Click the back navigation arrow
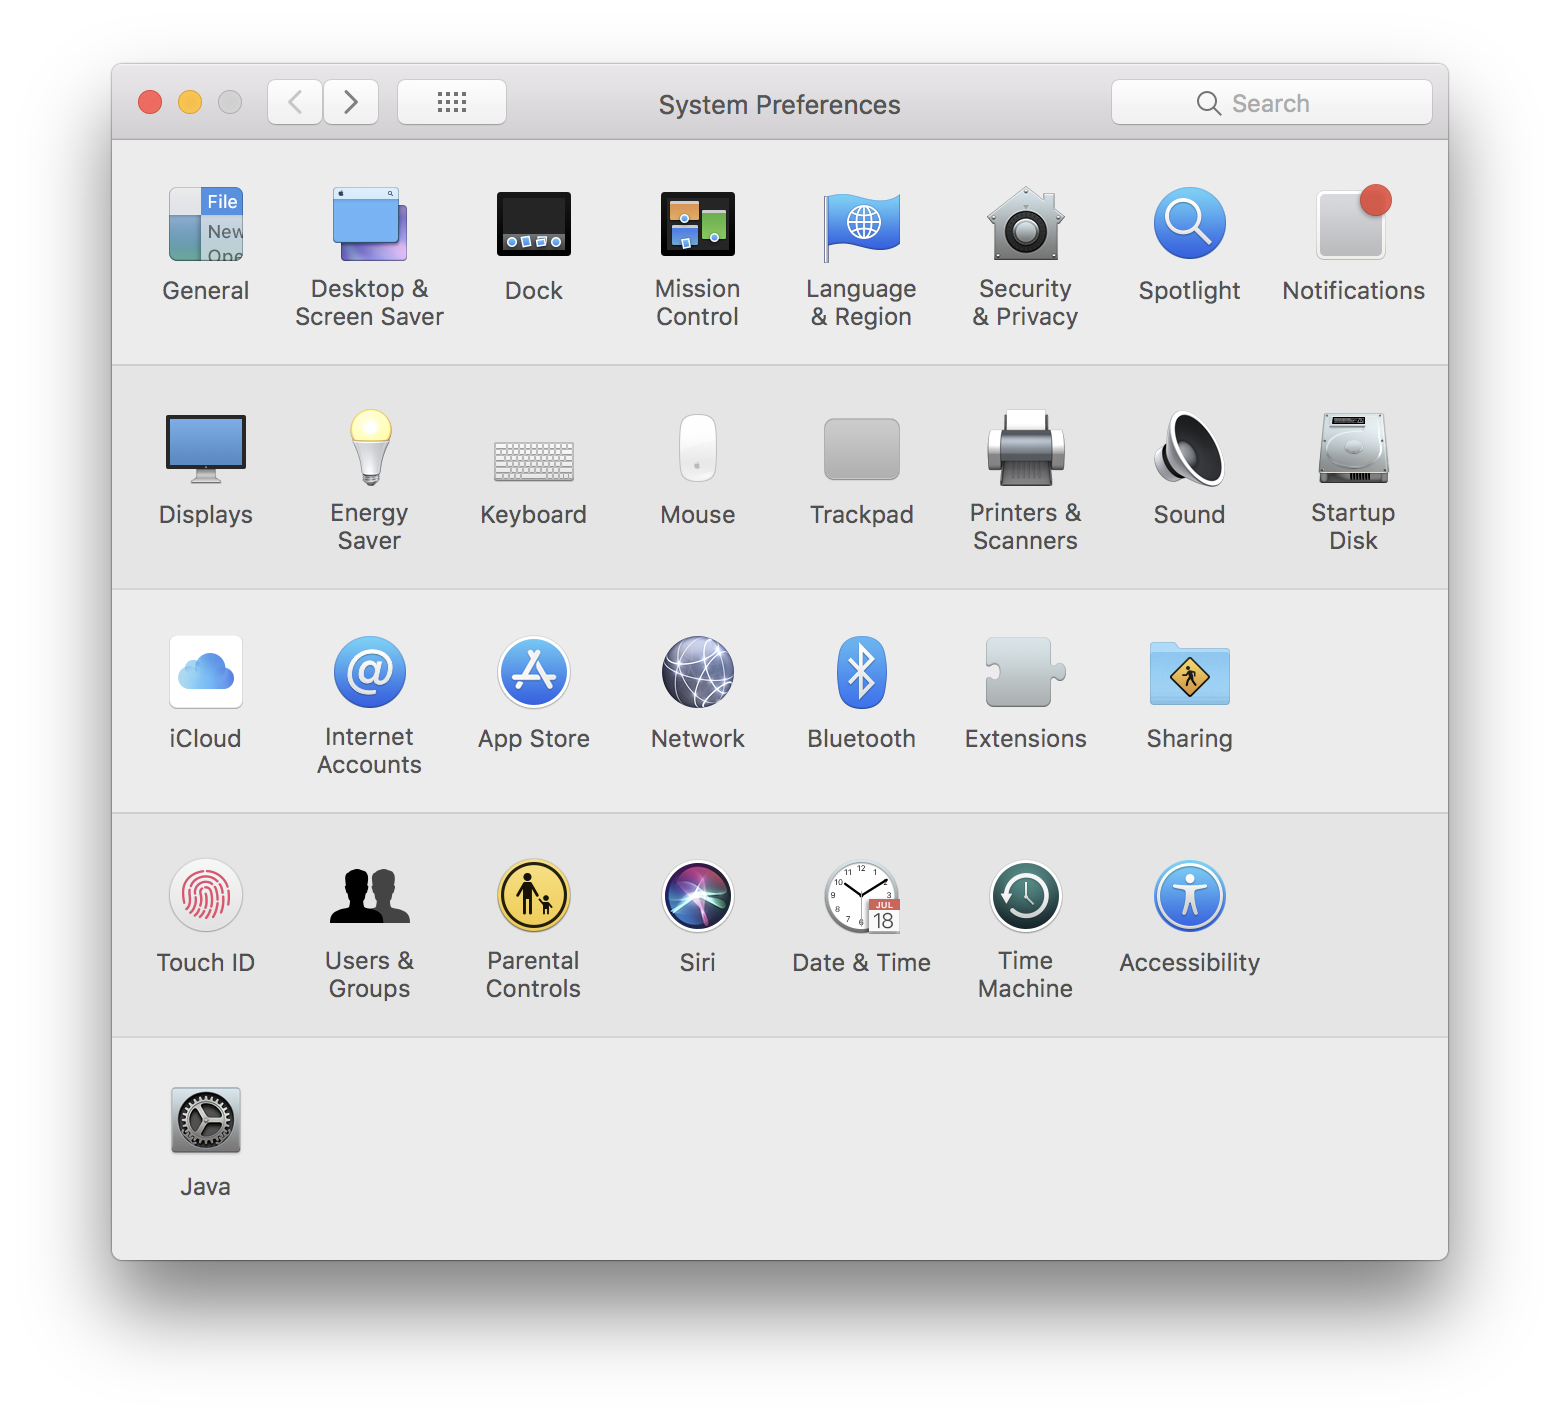This screenshot has width=1560, height=1420. (295, 102)
